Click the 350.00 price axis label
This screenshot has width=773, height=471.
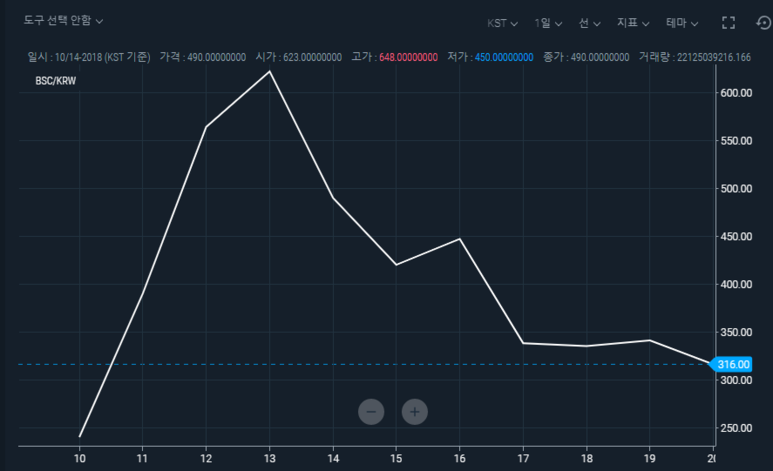(736, 332)
